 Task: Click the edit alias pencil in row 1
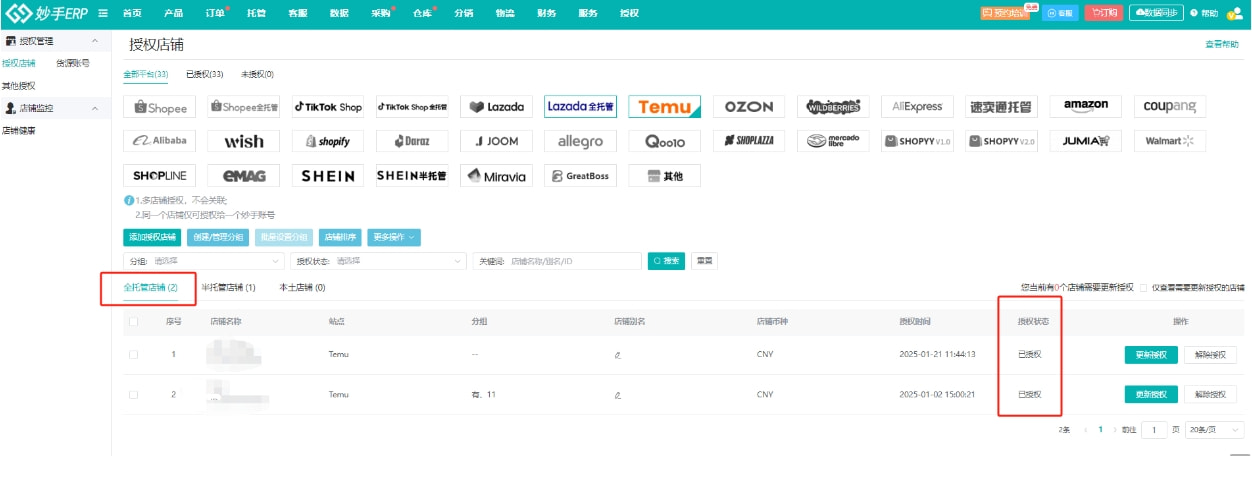618,355
